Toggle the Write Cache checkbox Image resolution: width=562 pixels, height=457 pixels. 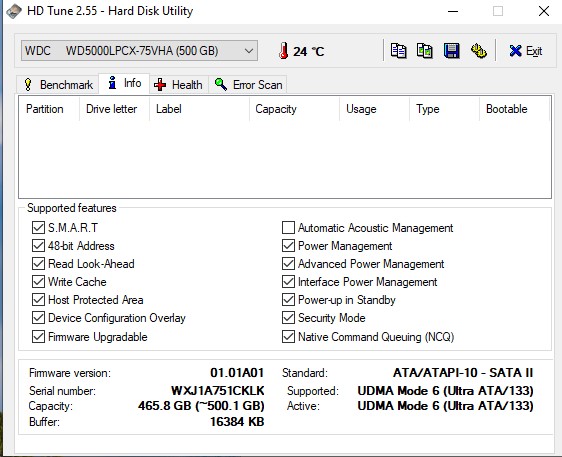[38, 282]
